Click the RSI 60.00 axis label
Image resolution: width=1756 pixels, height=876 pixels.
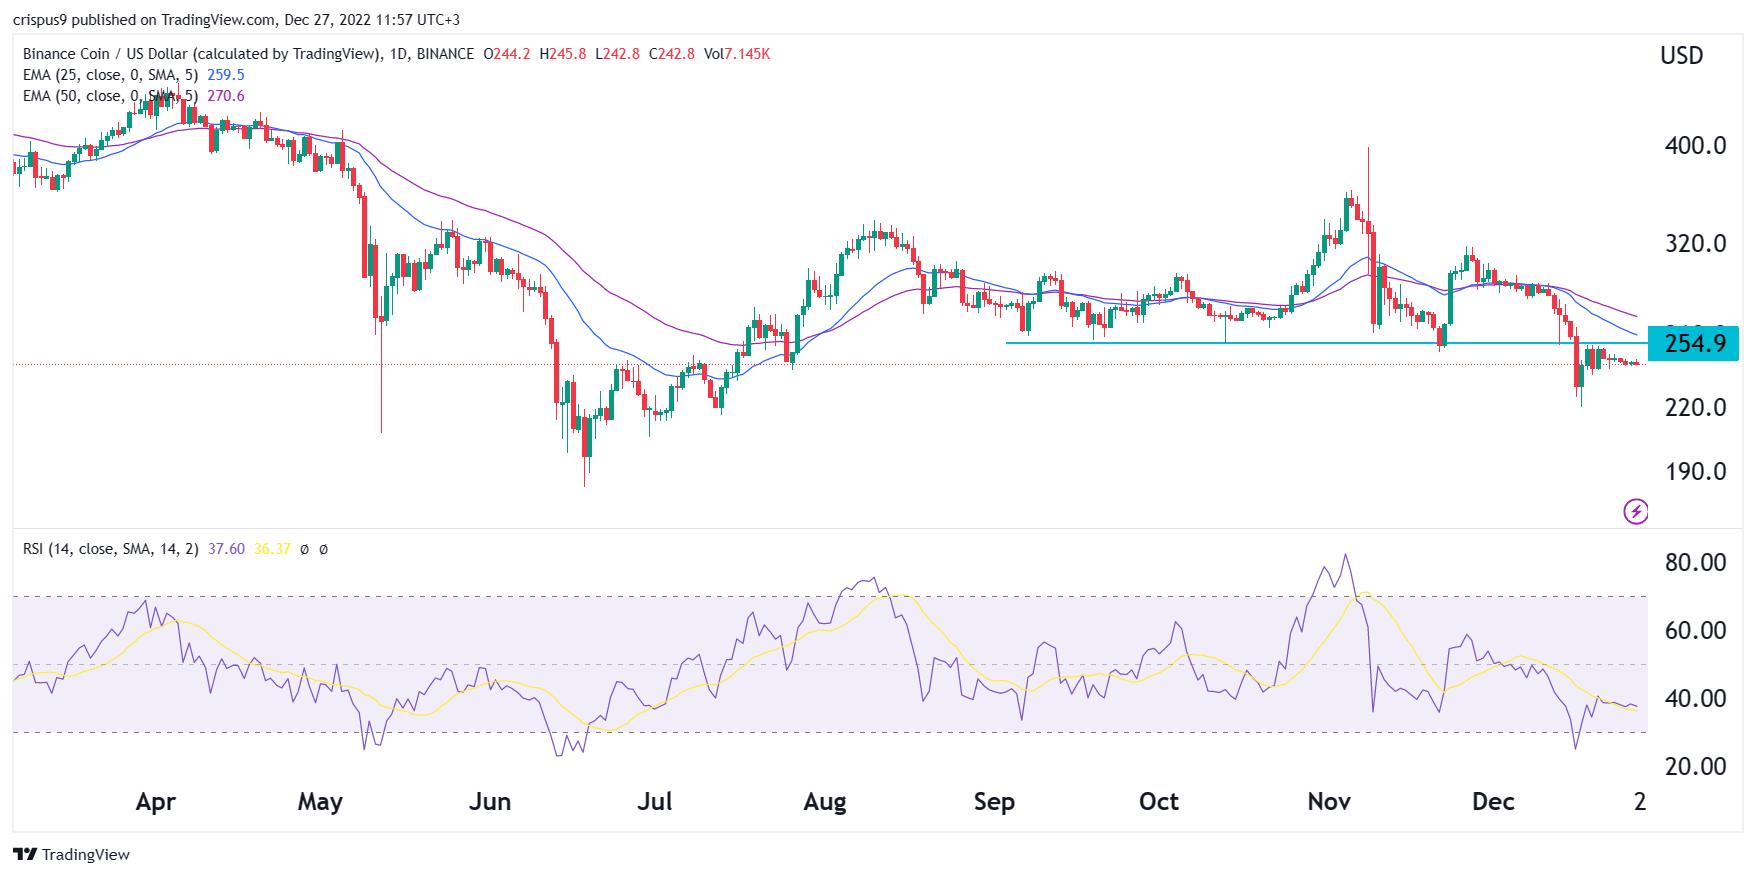(1695, 630)
